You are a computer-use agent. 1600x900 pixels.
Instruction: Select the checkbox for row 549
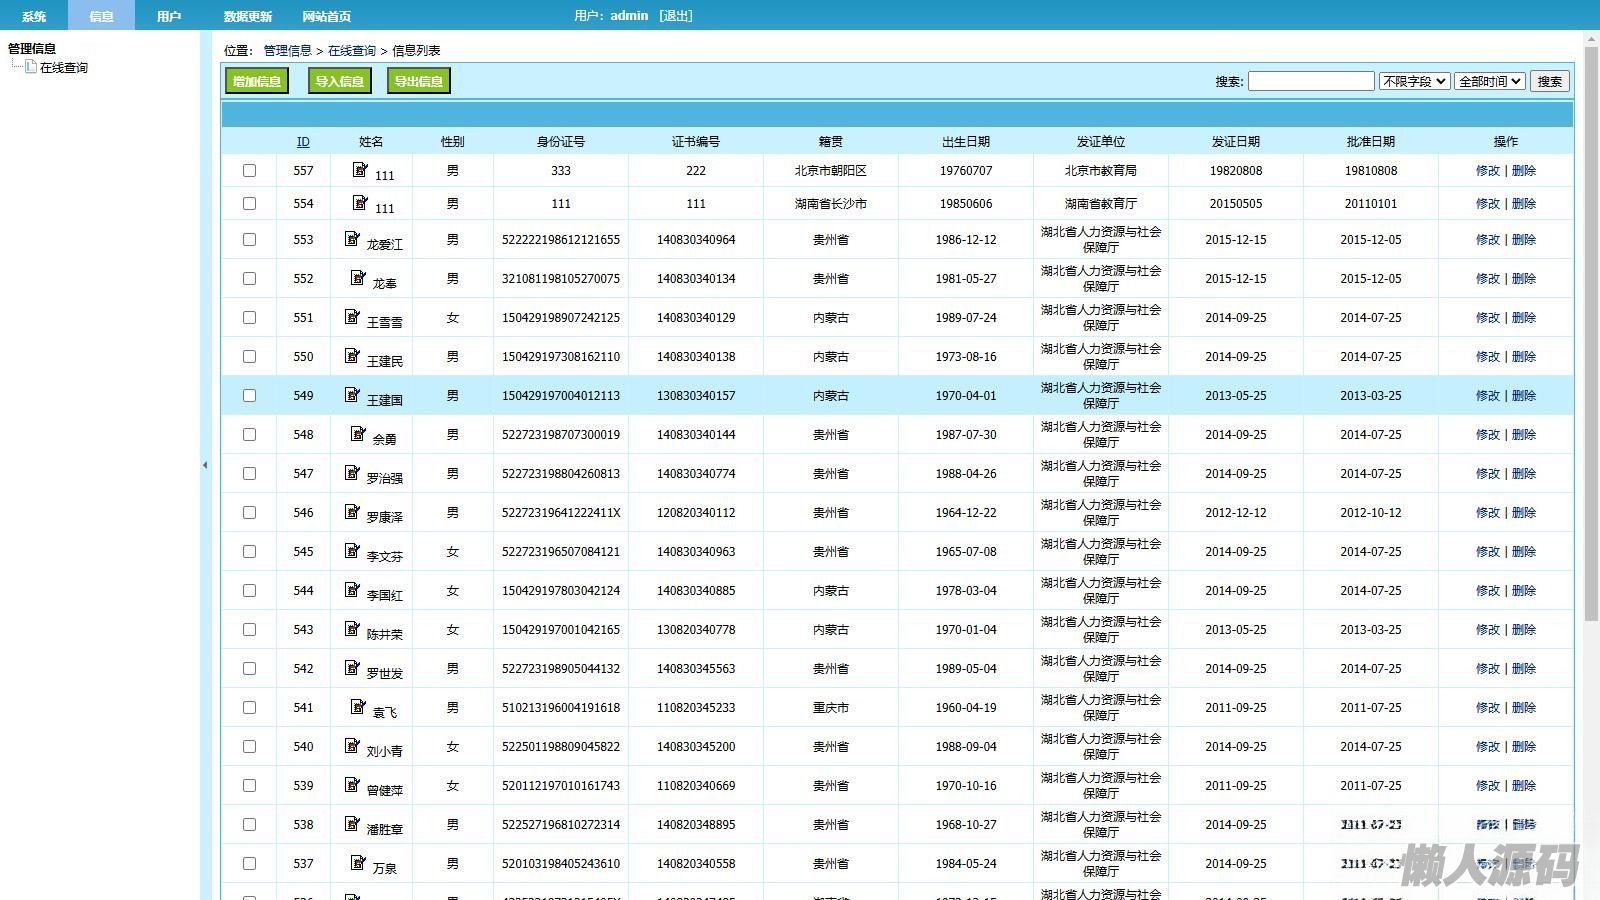click(250, 396)
